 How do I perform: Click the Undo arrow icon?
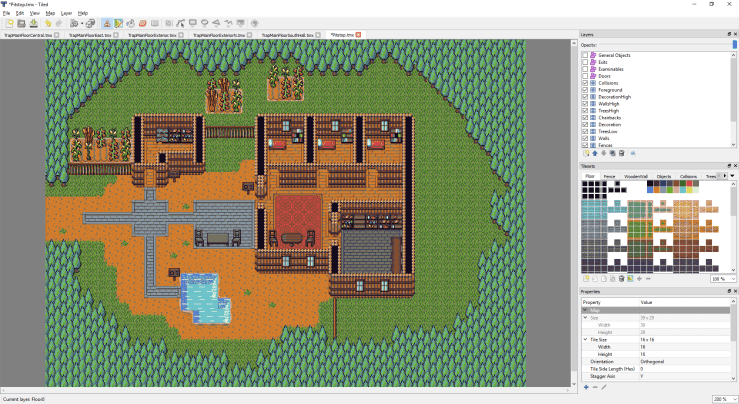pos(48,22)
